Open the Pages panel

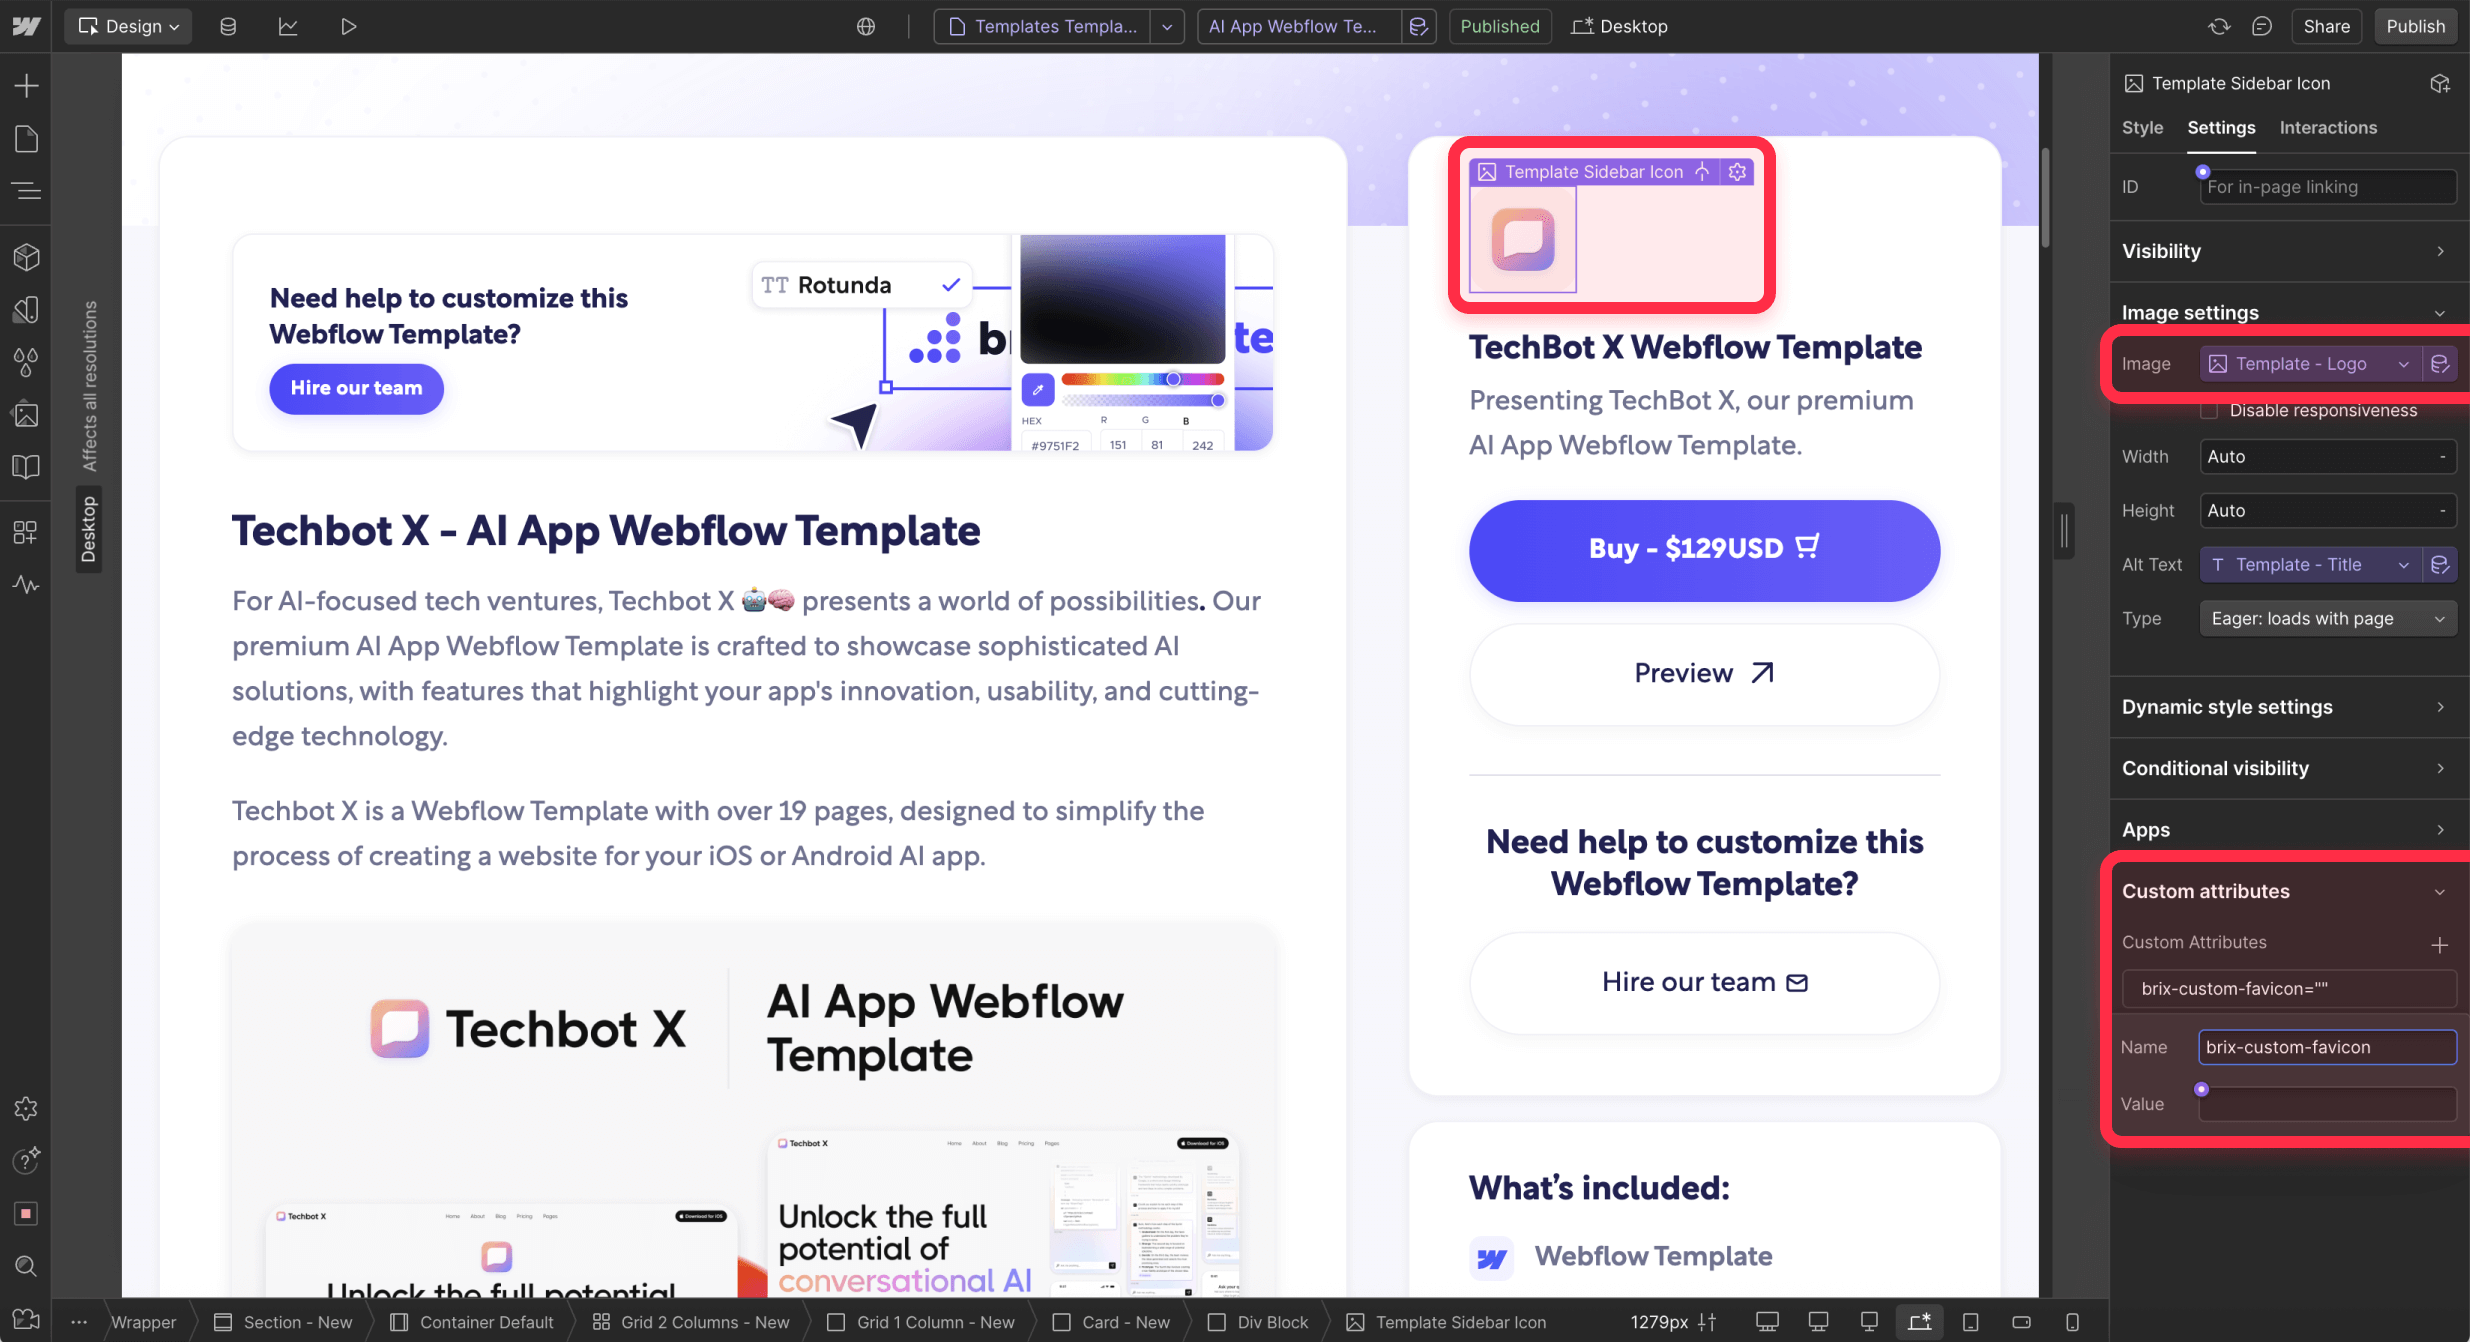click(26, 139)
